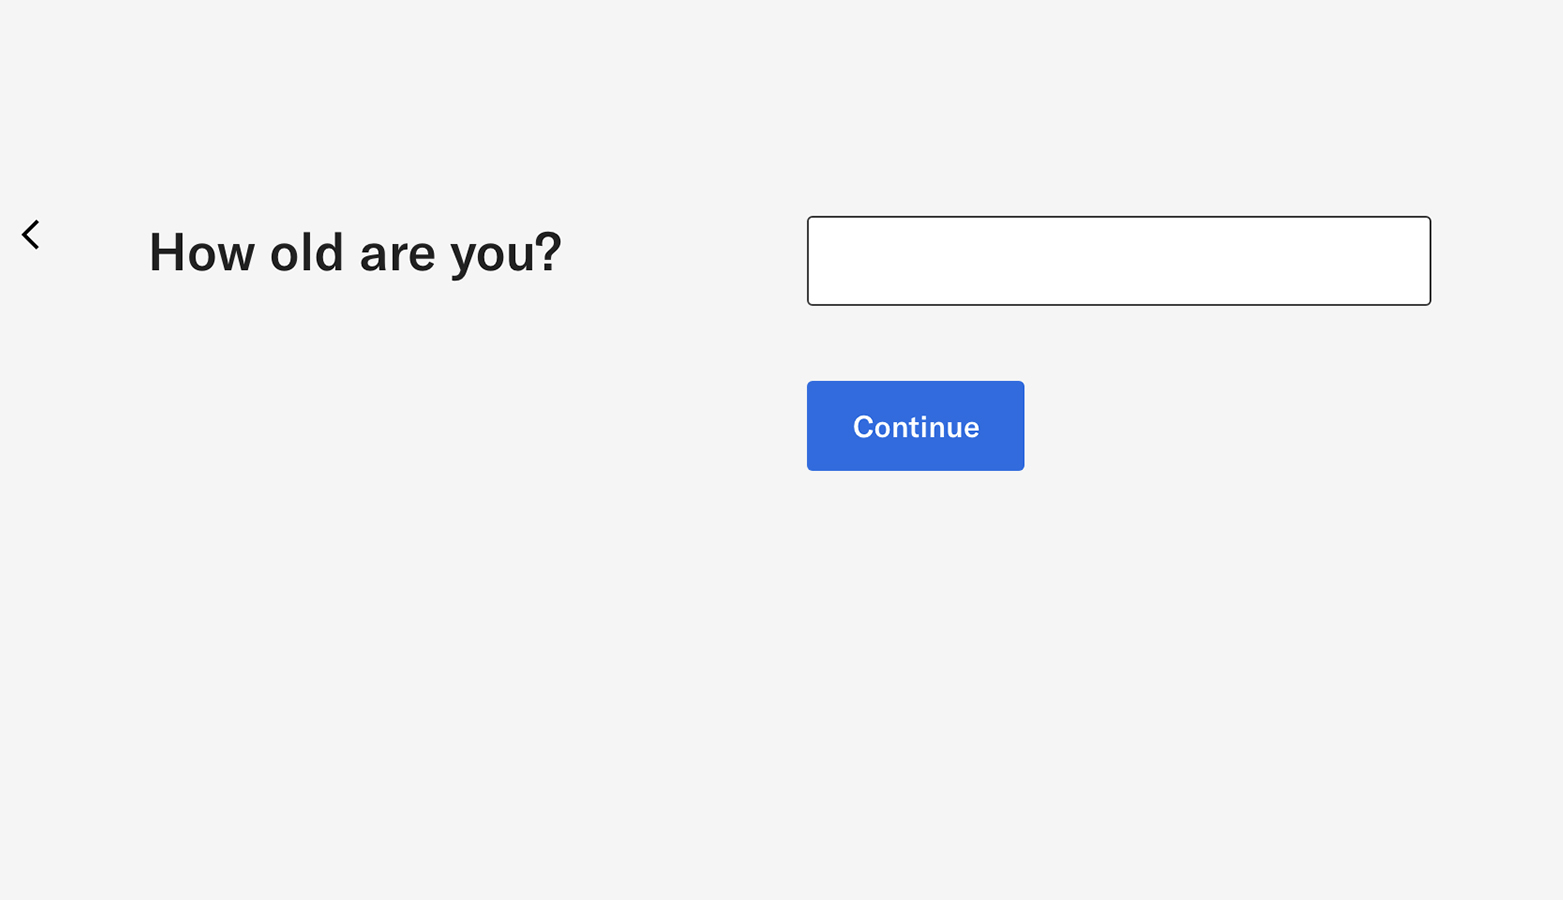
Task: Proceed to next step via Continue
Action: click(914, 425)
